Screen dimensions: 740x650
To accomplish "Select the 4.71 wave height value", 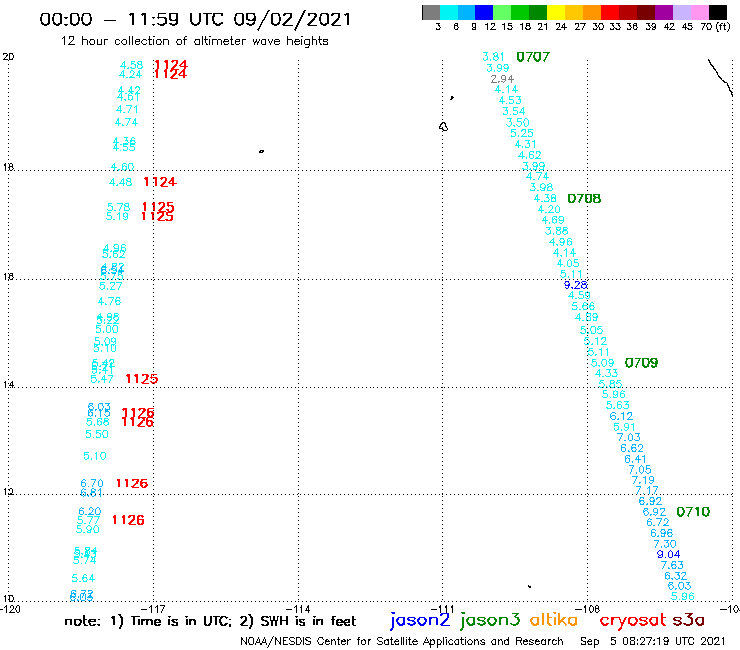I will (x=127, y=110).
